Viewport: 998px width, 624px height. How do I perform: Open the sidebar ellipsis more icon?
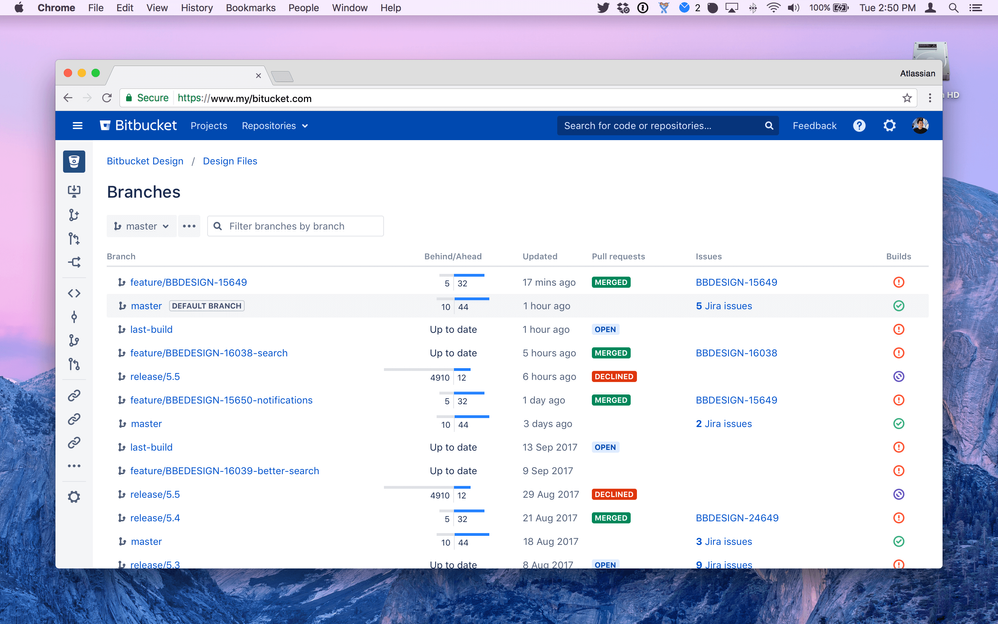74,466
